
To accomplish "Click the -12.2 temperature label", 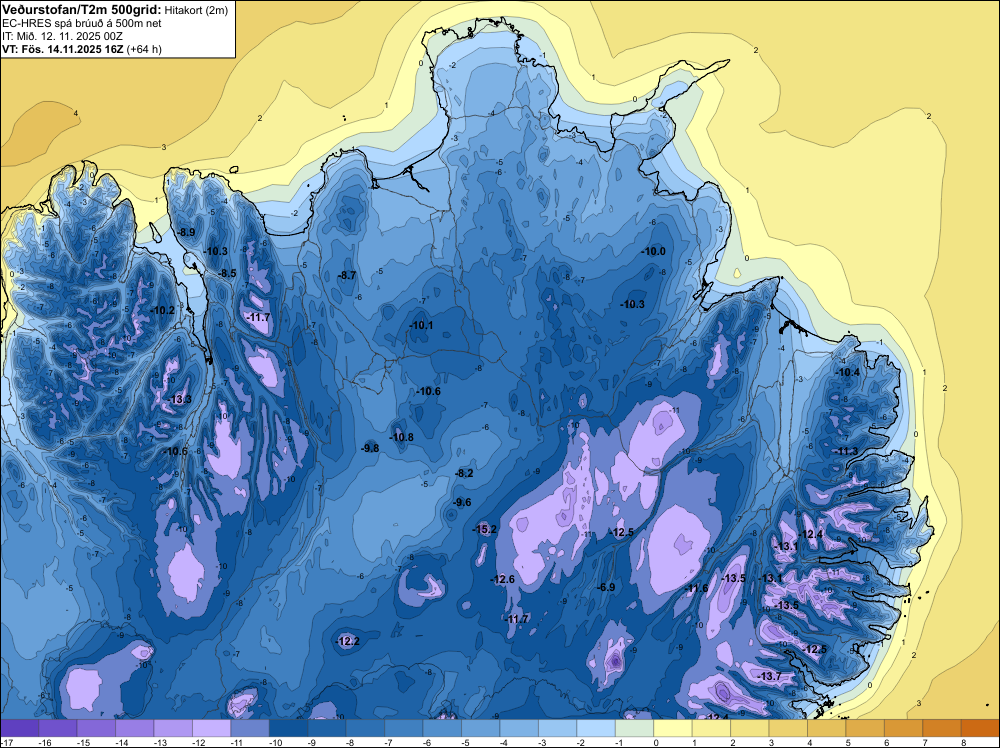I will (348, 641).
